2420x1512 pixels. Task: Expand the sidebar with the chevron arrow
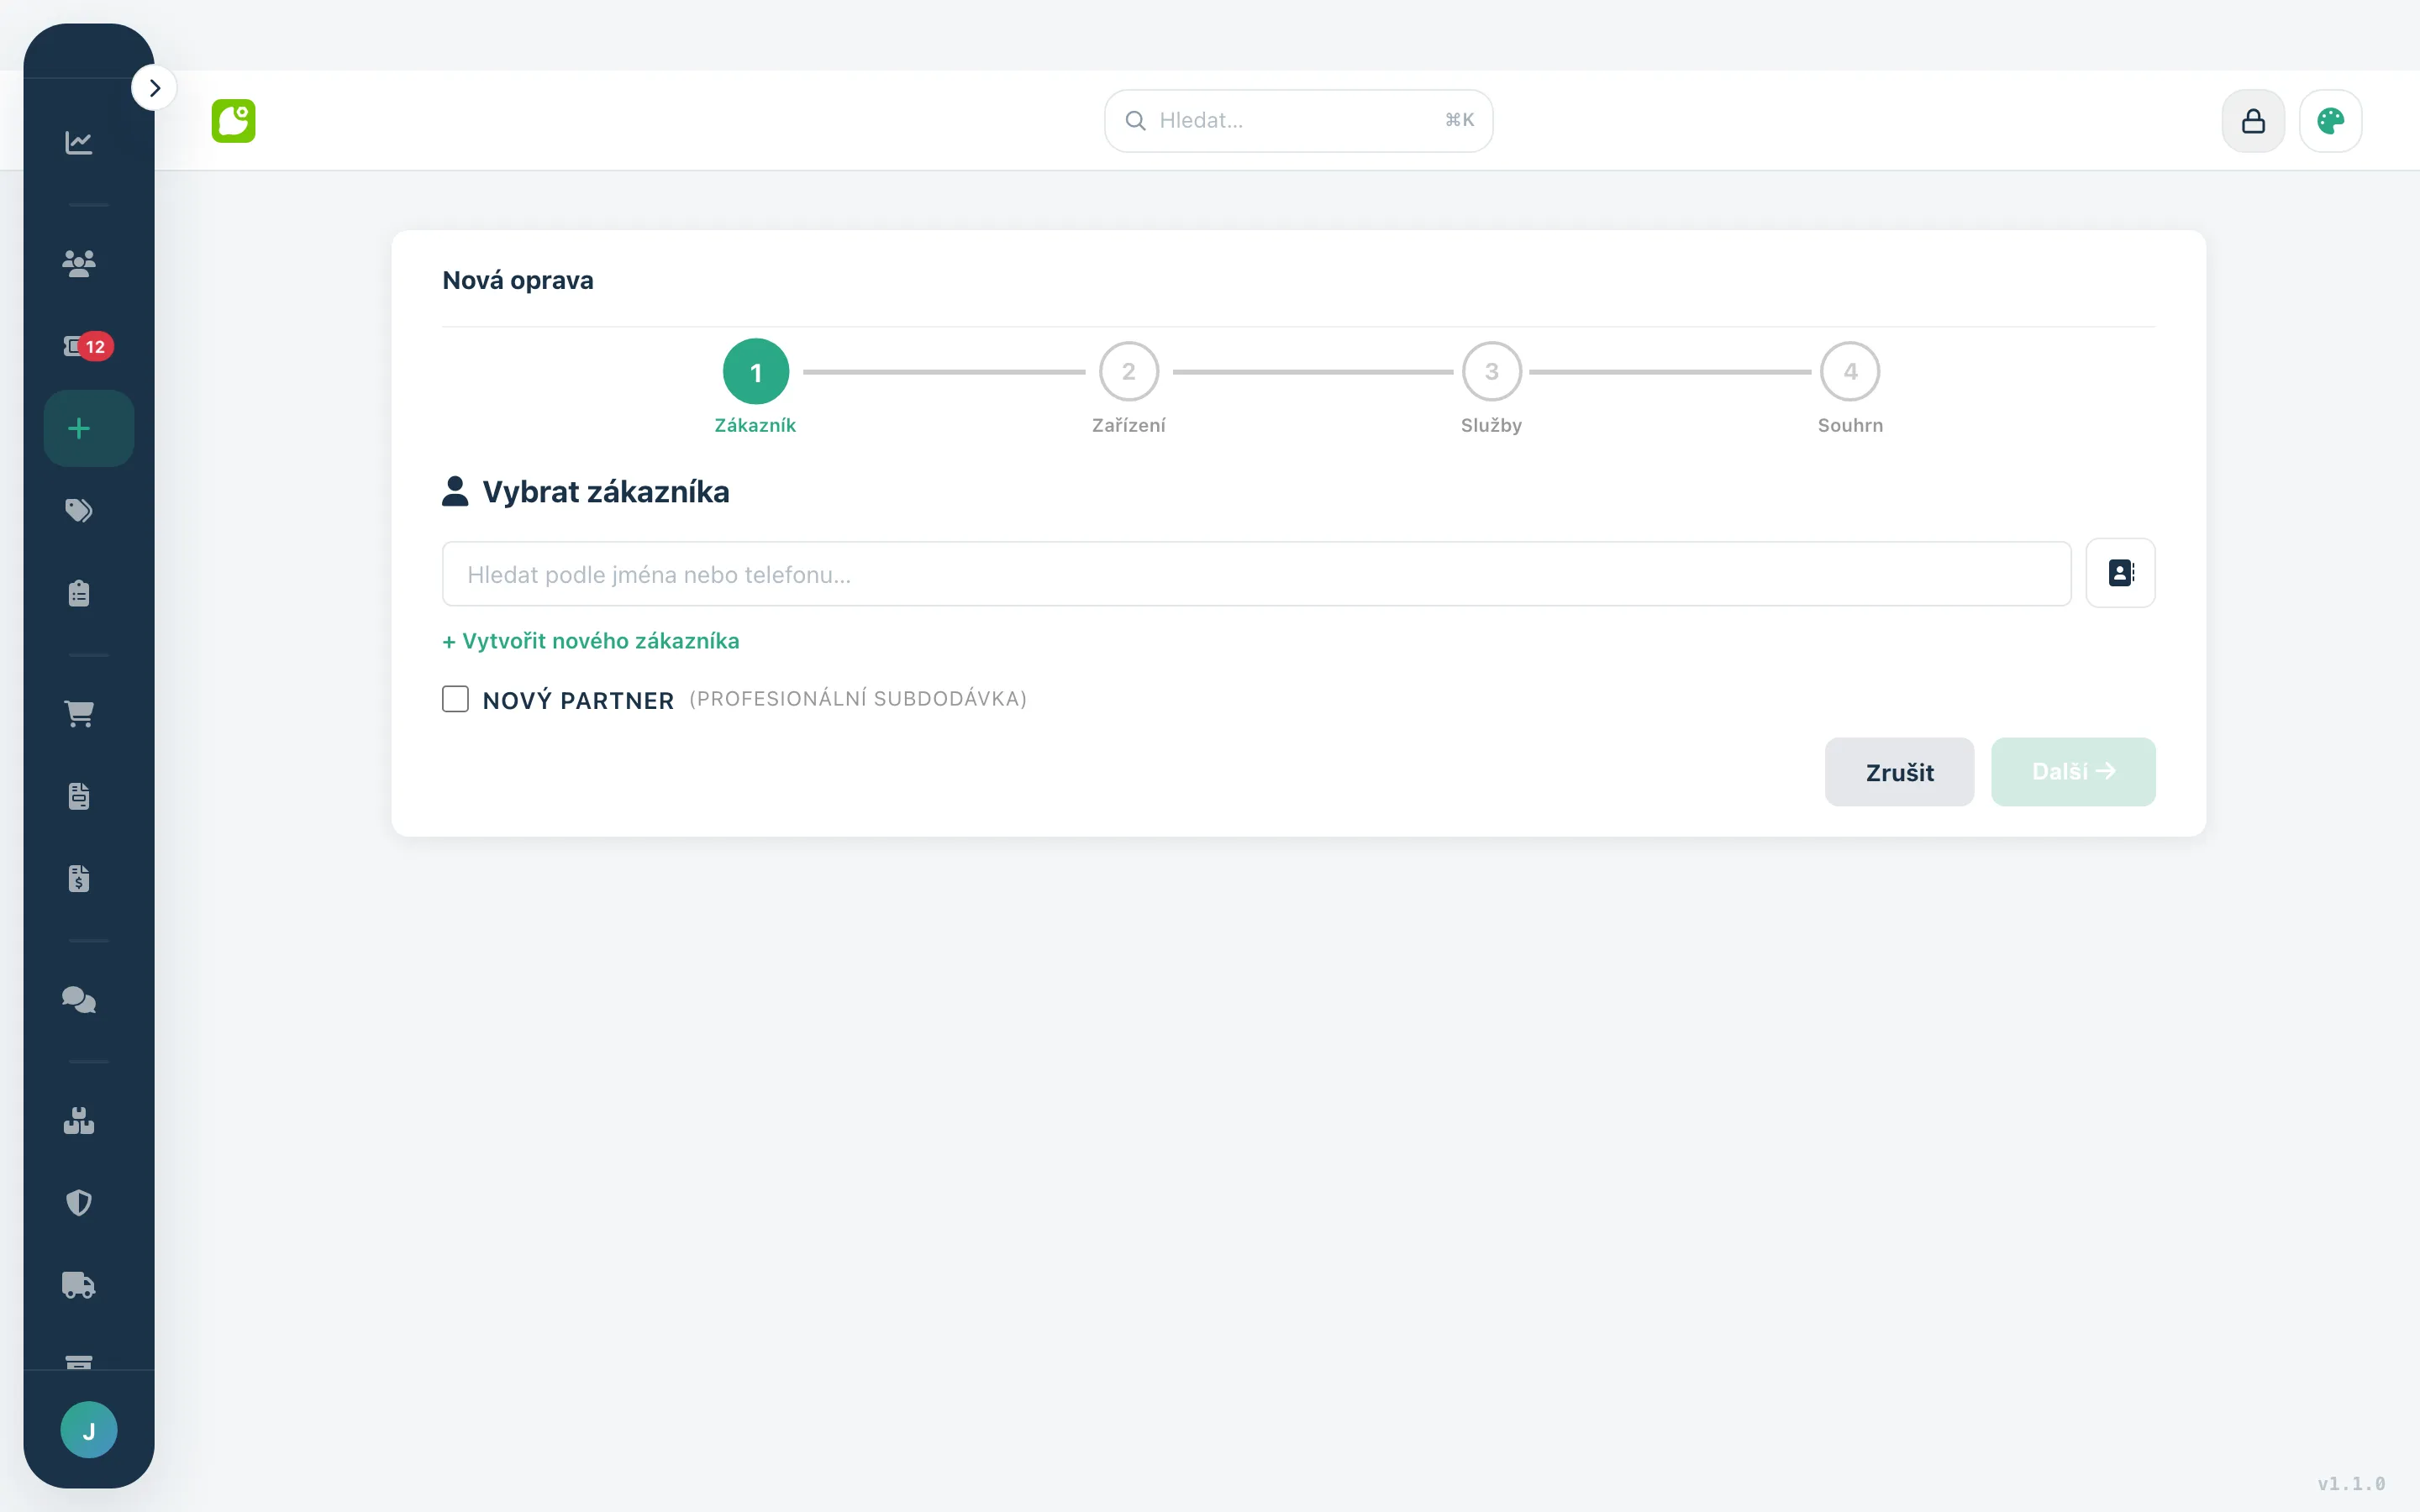(154, 88)
